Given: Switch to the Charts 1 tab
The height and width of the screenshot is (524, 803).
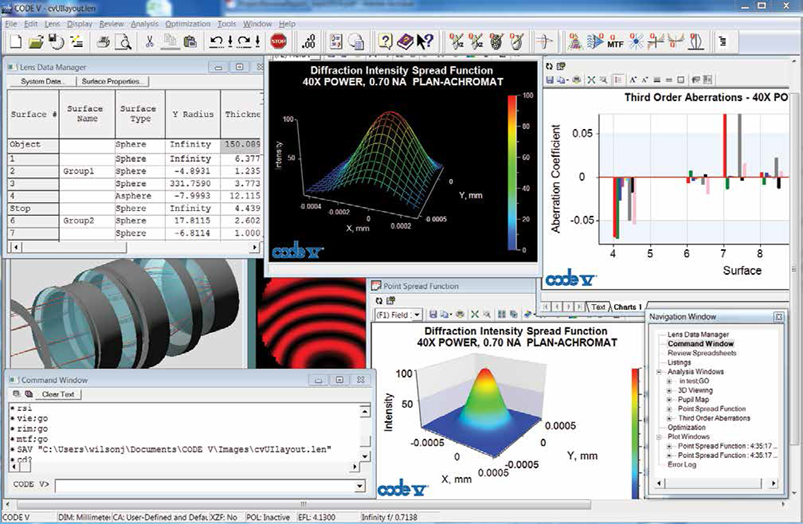Looking at the screenshot, I should pos(628,307).
